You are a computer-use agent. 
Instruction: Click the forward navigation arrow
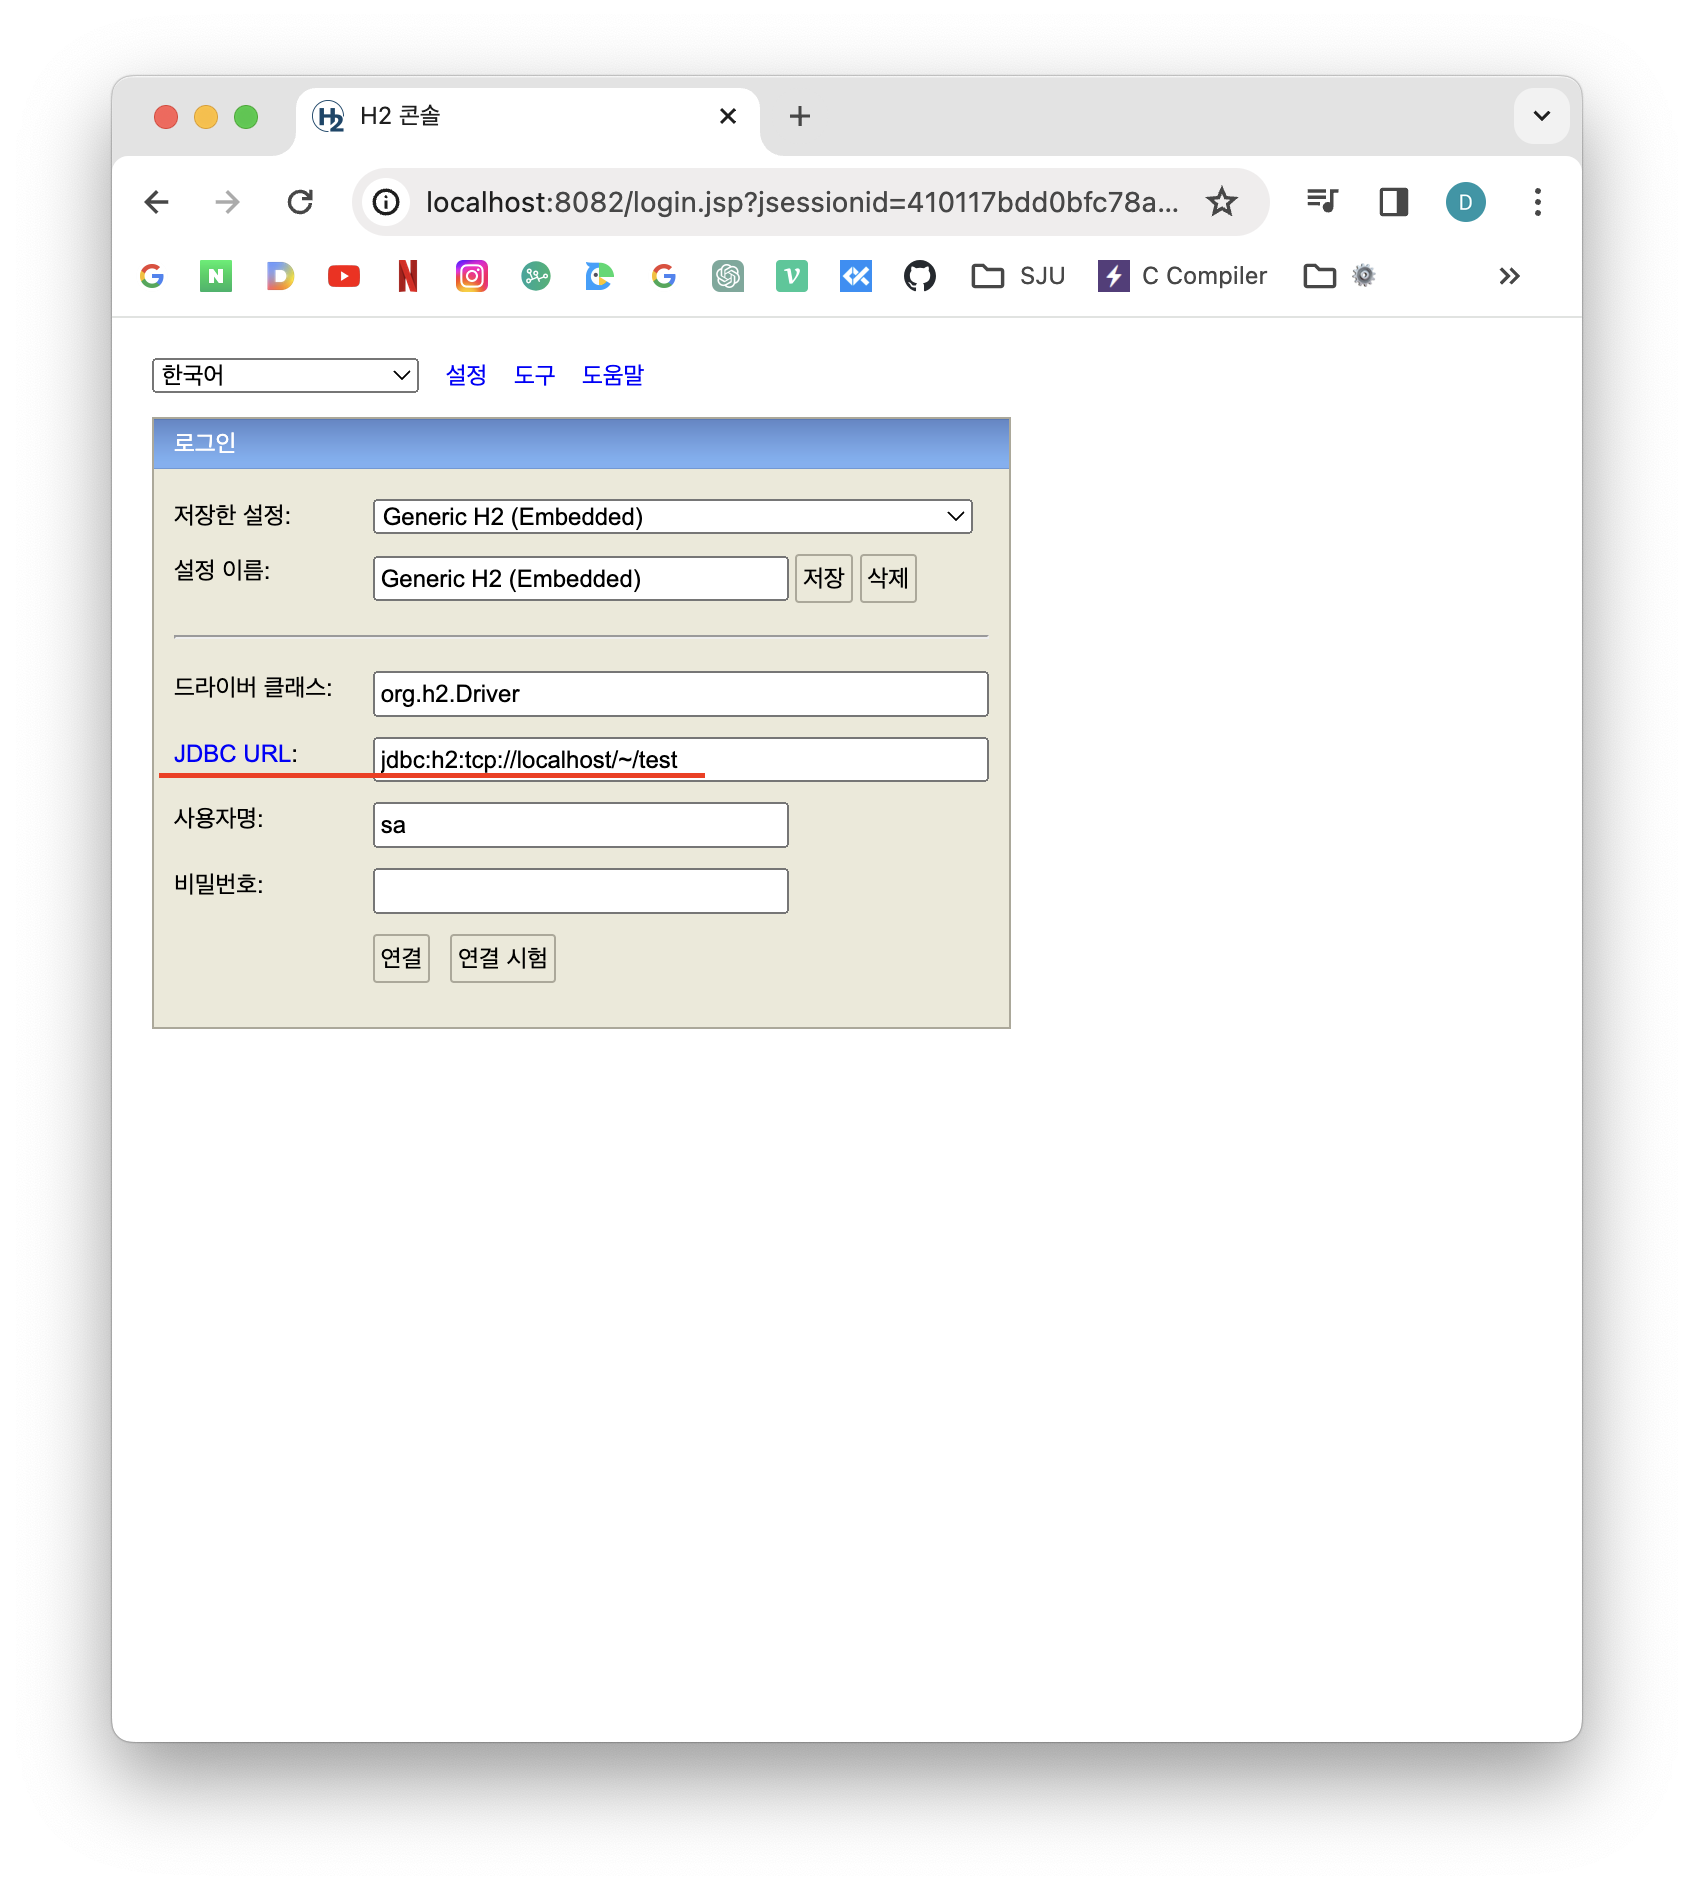pyautogui.click(x=228, y=202)
